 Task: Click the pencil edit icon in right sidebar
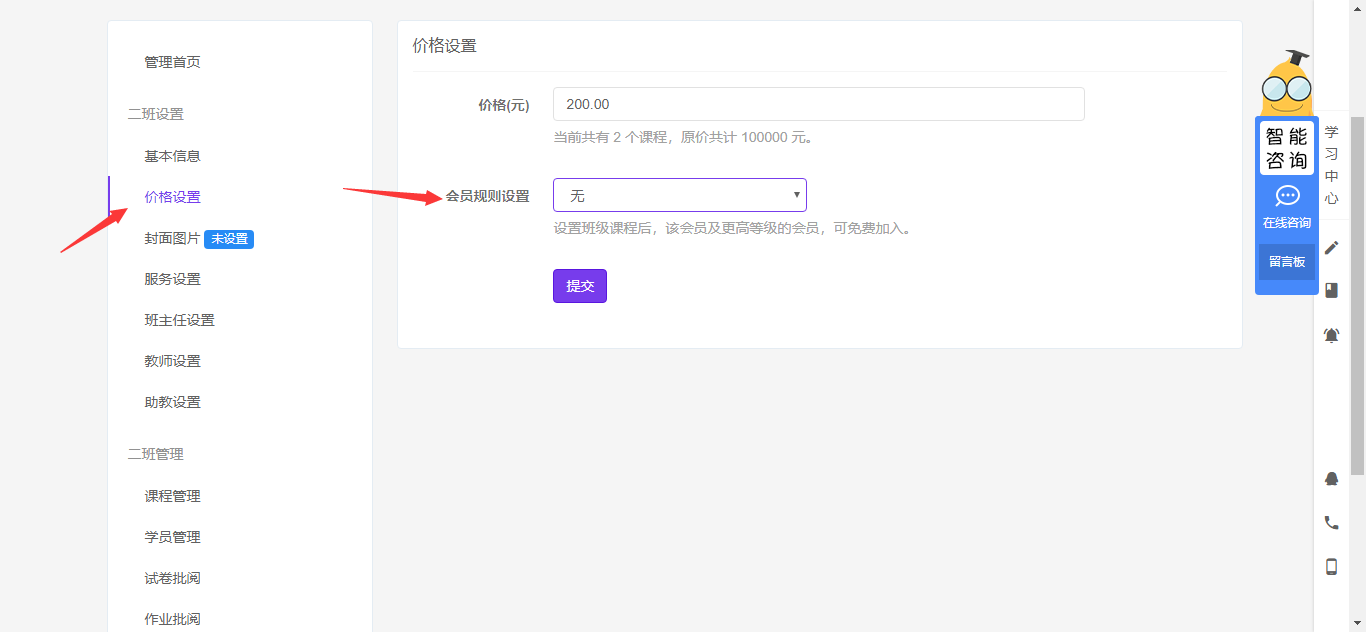1331,248
